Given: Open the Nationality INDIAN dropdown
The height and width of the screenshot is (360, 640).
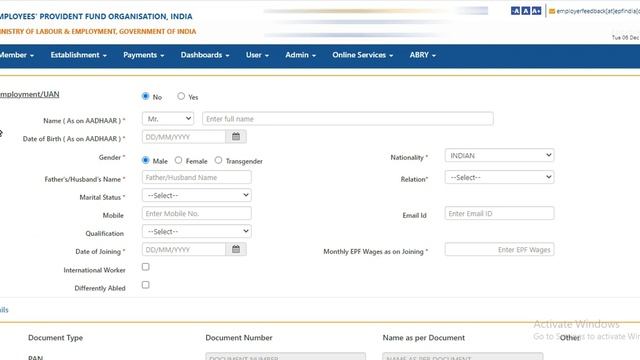Looking at the screenshot, I should point(500,156).
